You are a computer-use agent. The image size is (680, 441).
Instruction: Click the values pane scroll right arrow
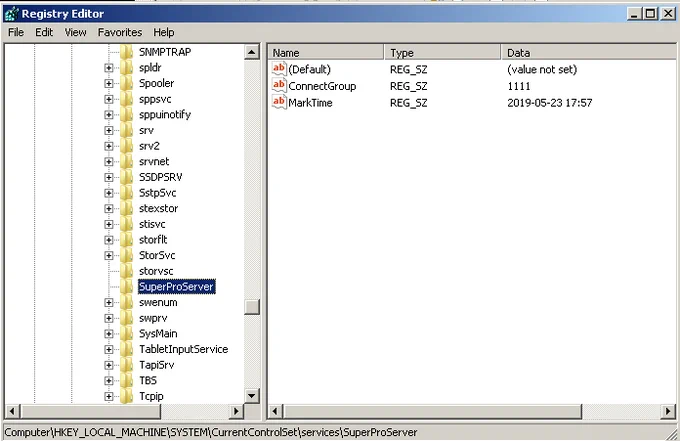pos(668,411)
